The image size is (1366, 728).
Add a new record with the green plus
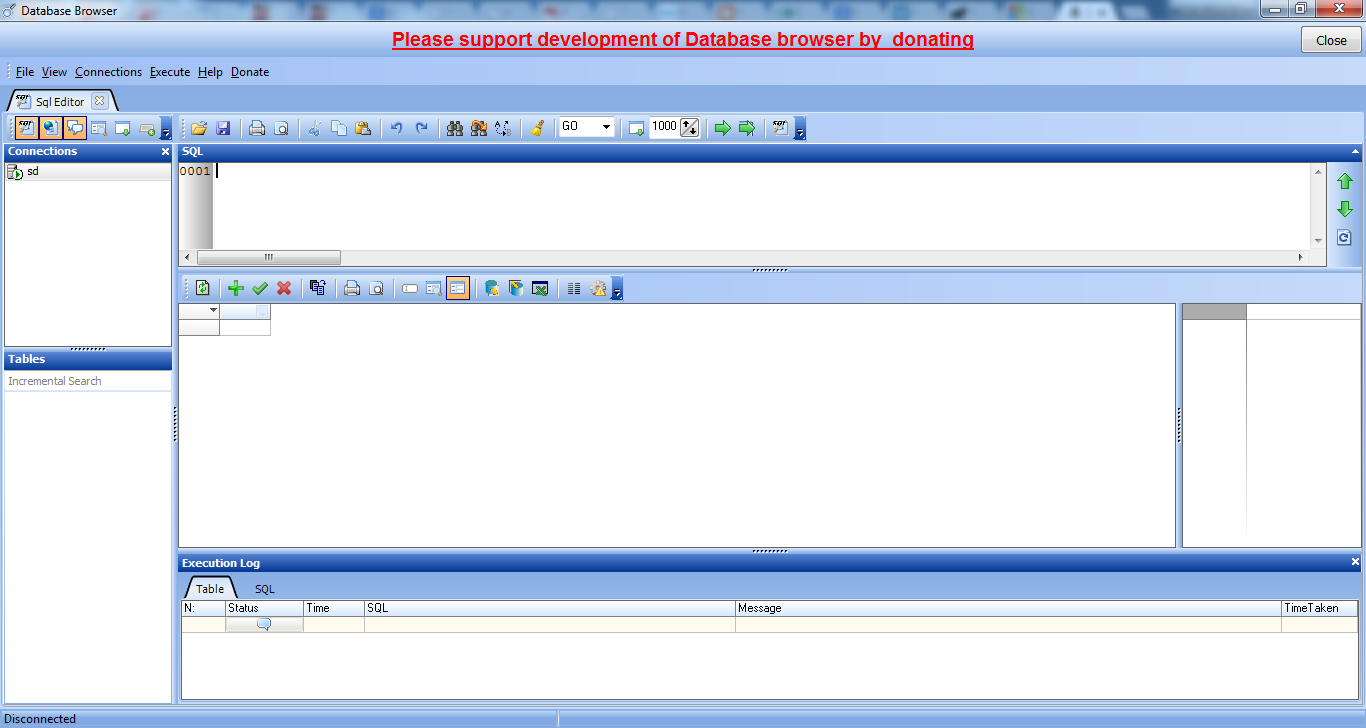[235, 288]
